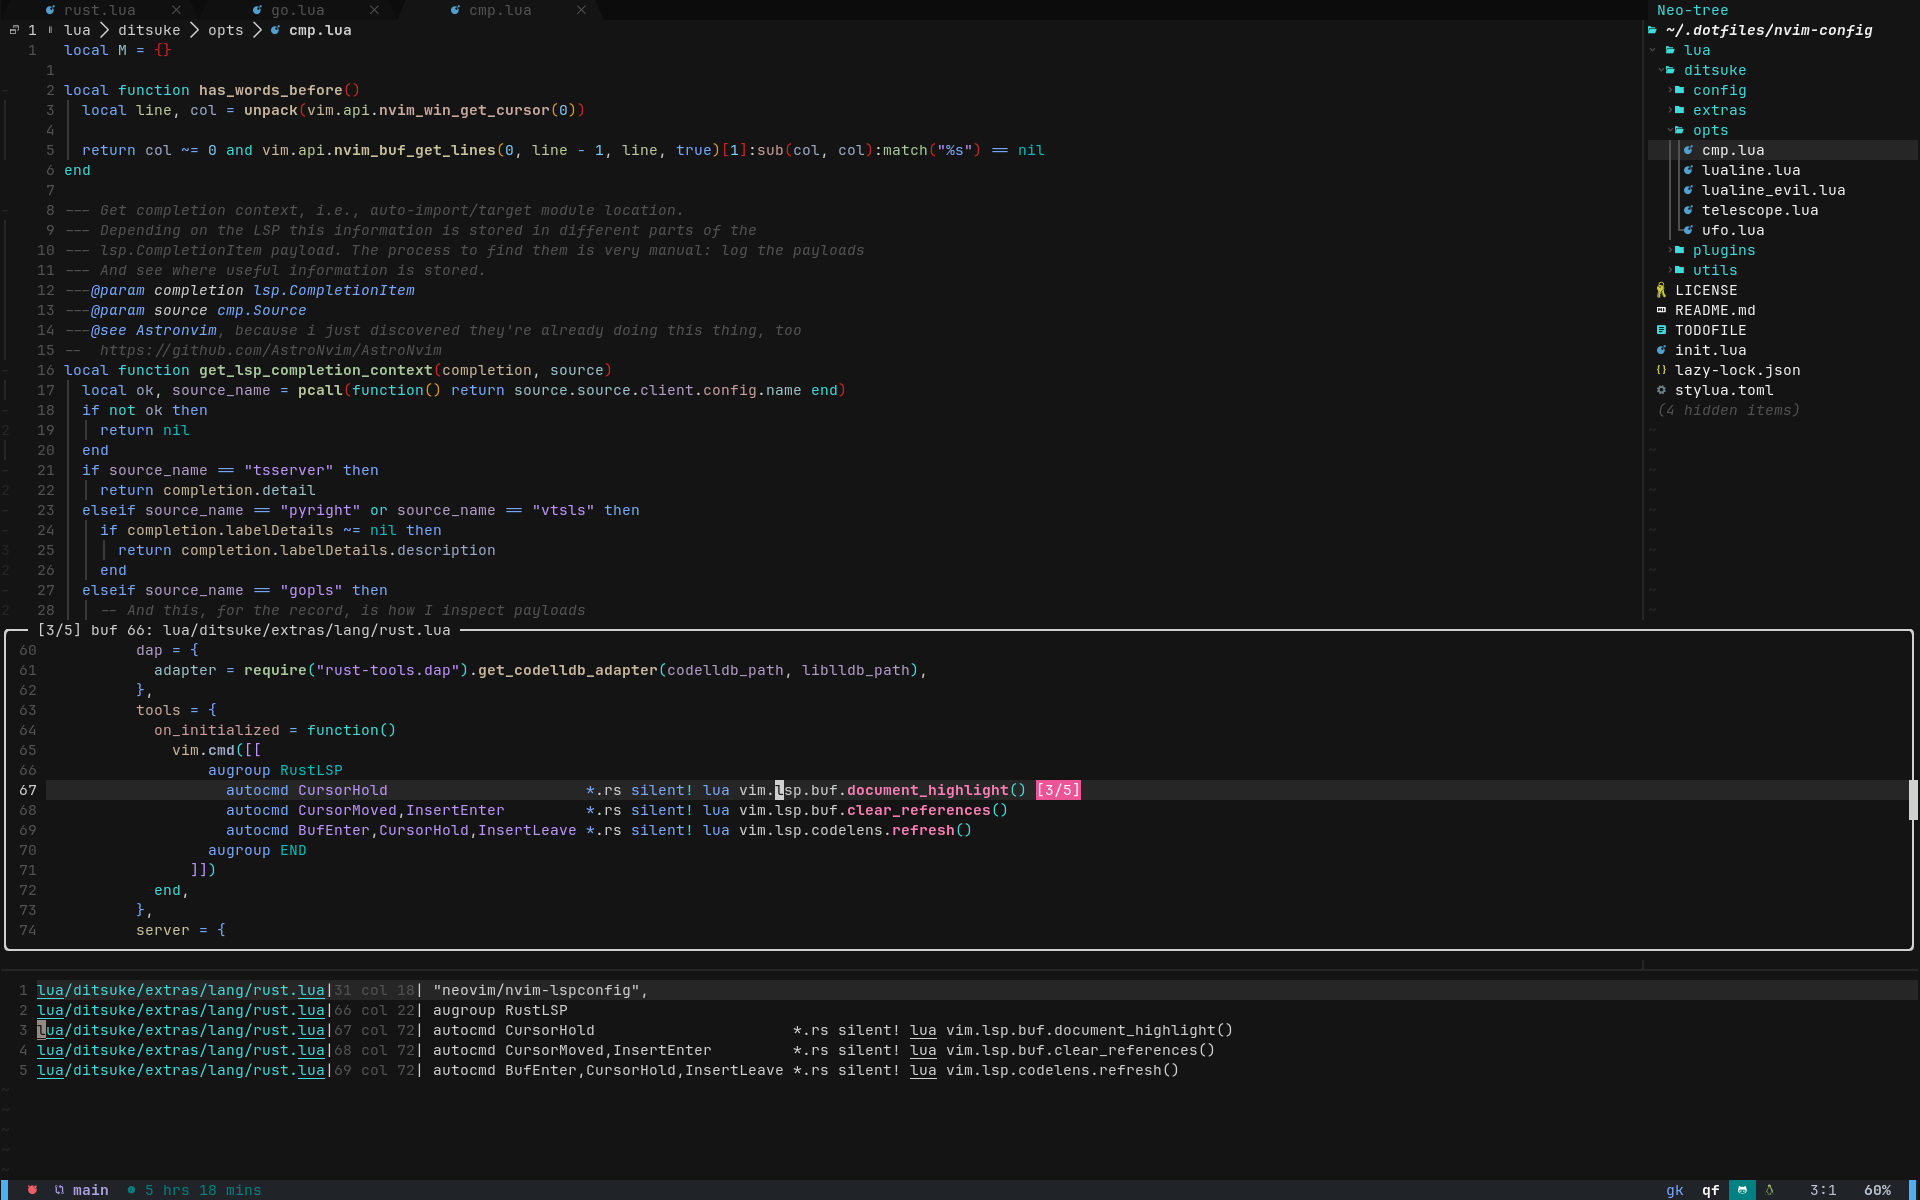
Task: Open the TODOFILE entry
Action: [1710, 330]
